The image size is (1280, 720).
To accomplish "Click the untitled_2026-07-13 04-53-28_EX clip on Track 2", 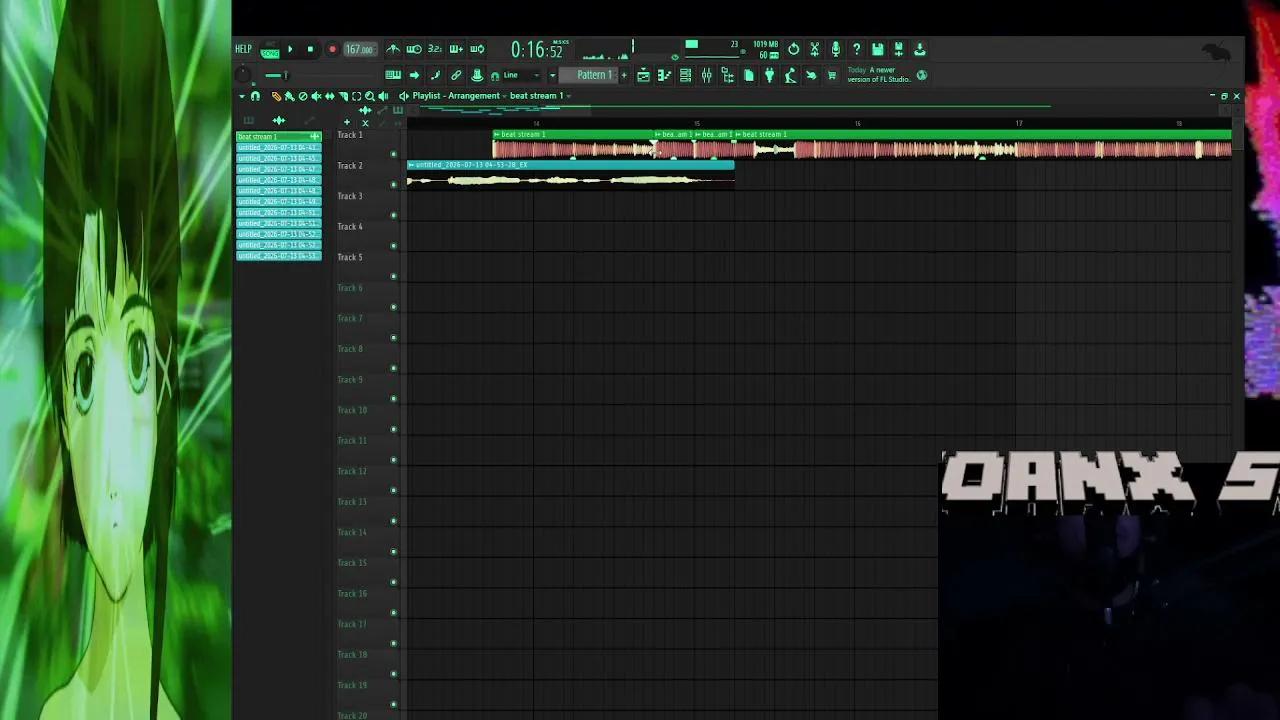I will pyautogui.click(x=570, y=173).
